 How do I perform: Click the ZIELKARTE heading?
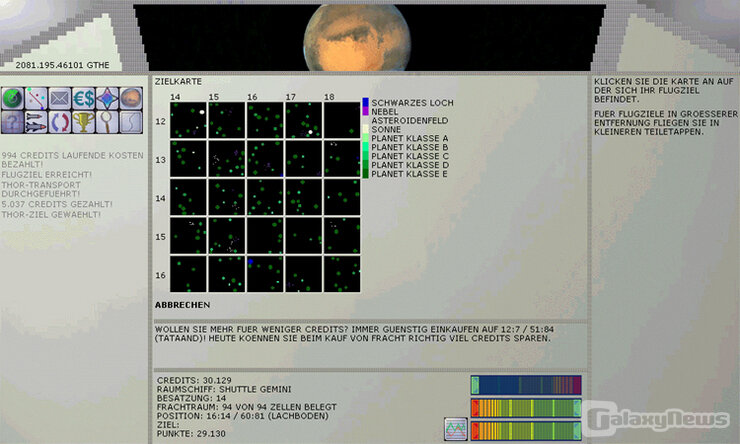pyautogui.click(x=178, y=82)
